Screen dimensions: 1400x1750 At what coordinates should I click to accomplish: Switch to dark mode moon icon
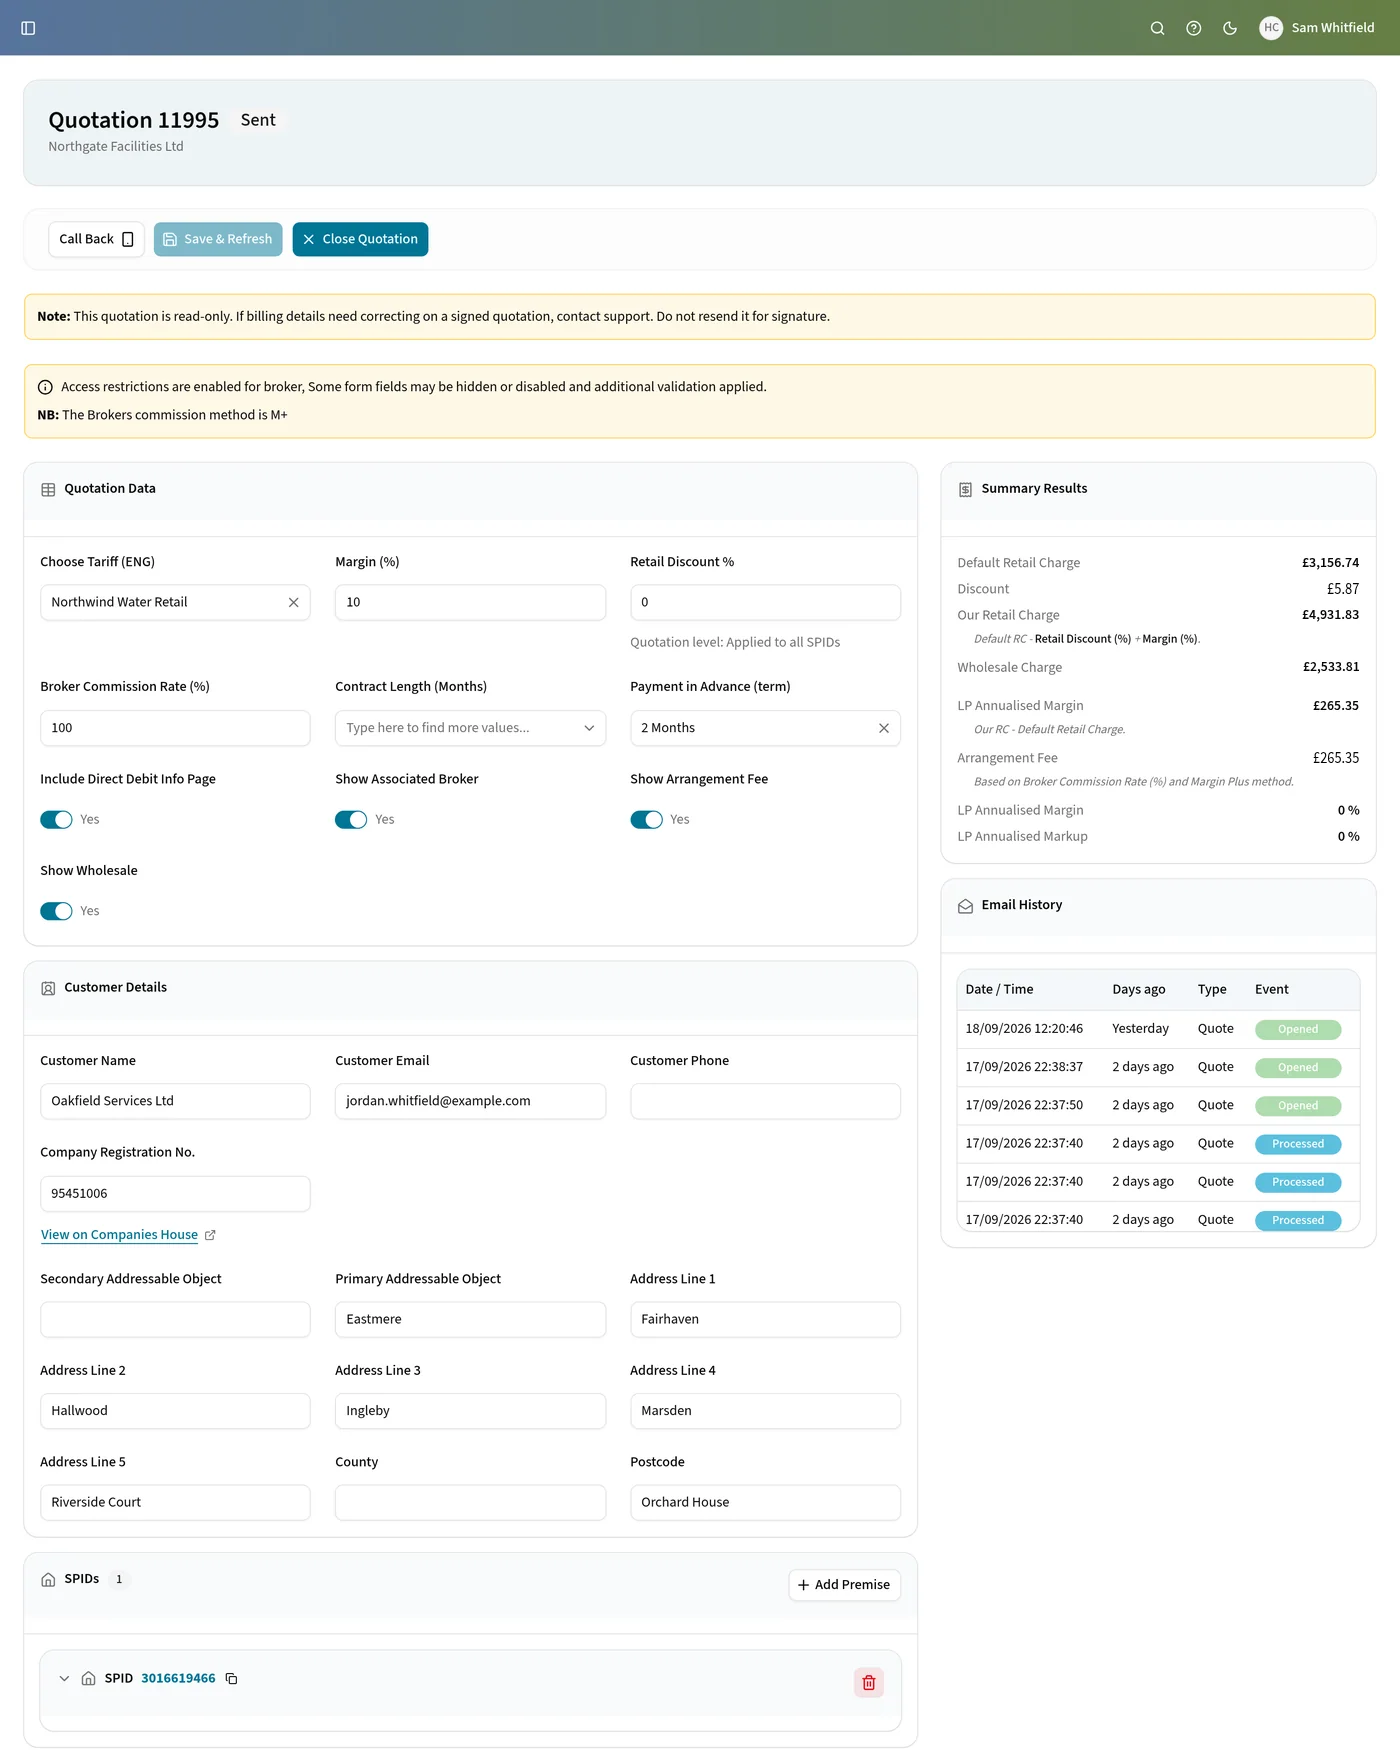pos(1230,28)
